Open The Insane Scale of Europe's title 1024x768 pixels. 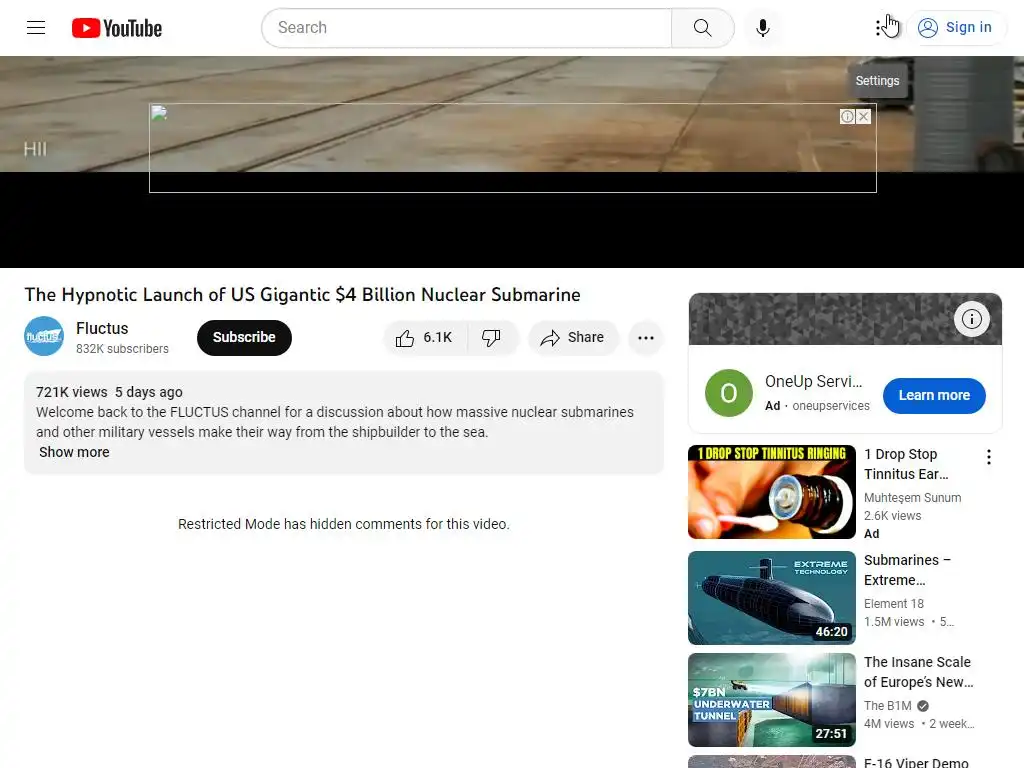point(918,672)
